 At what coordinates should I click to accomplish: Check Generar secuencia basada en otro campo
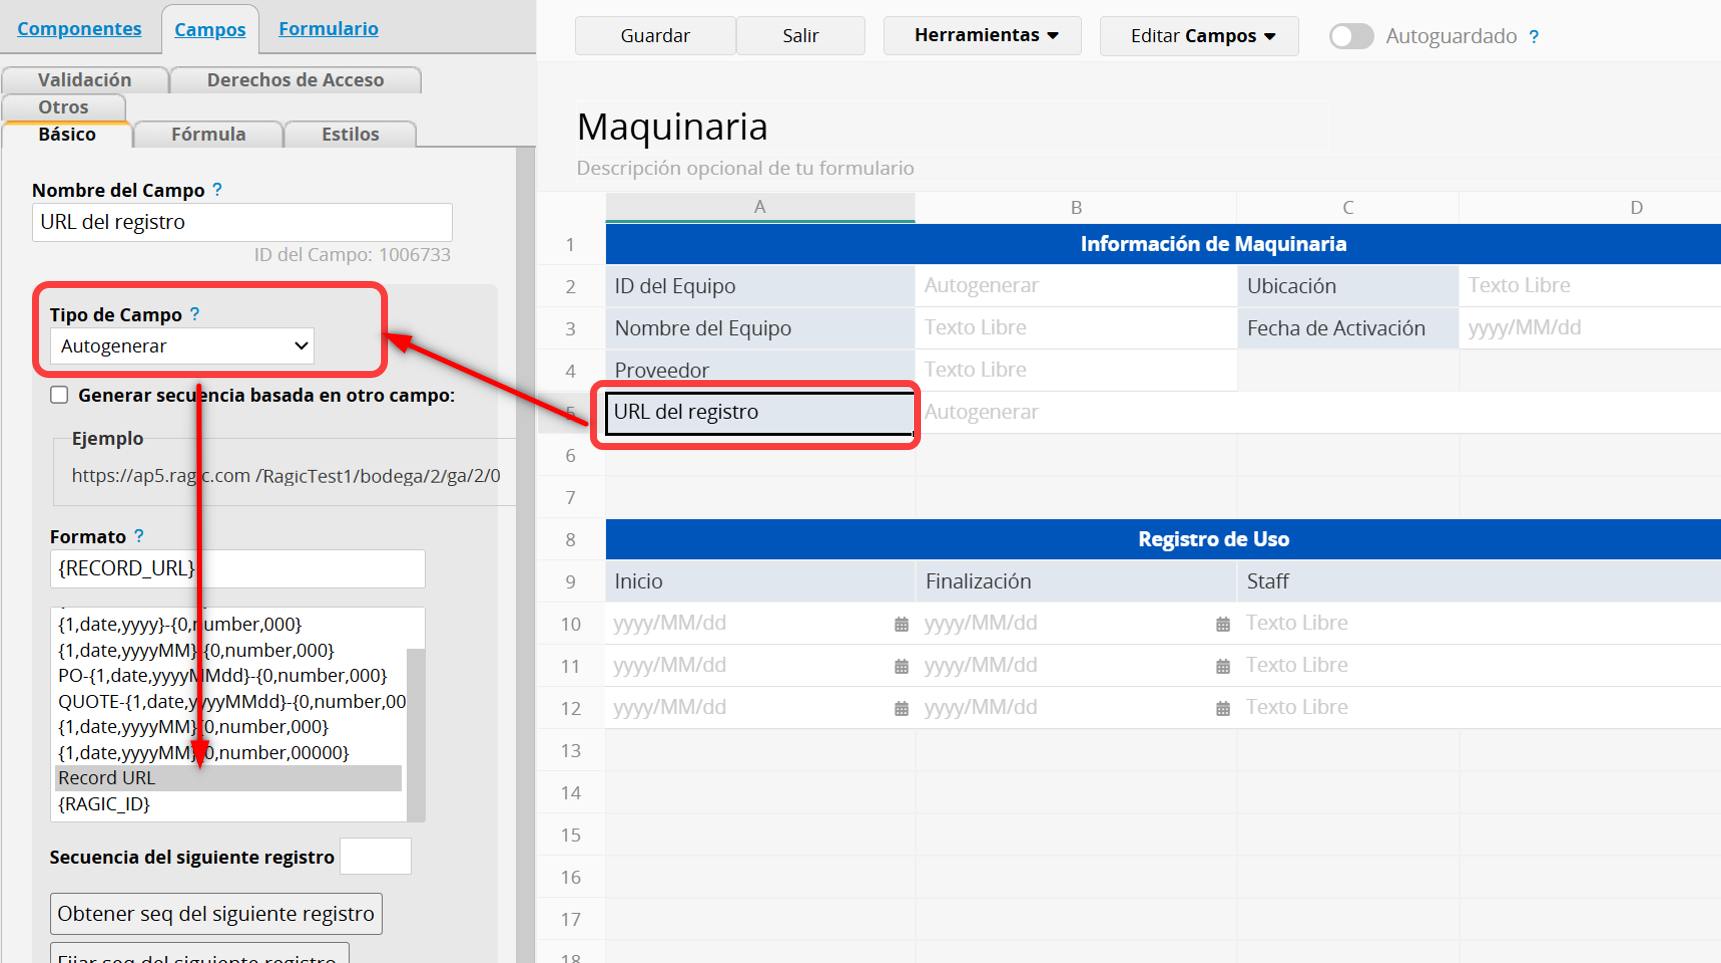point(60,395)
